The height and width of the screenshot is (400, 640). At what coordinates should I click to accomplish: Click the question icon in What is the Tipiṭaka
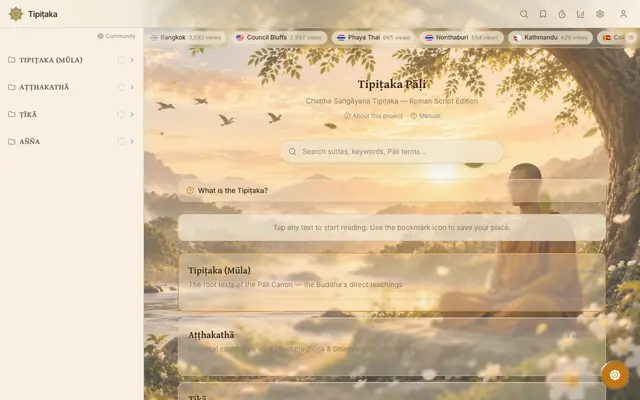tap(190, 190)
